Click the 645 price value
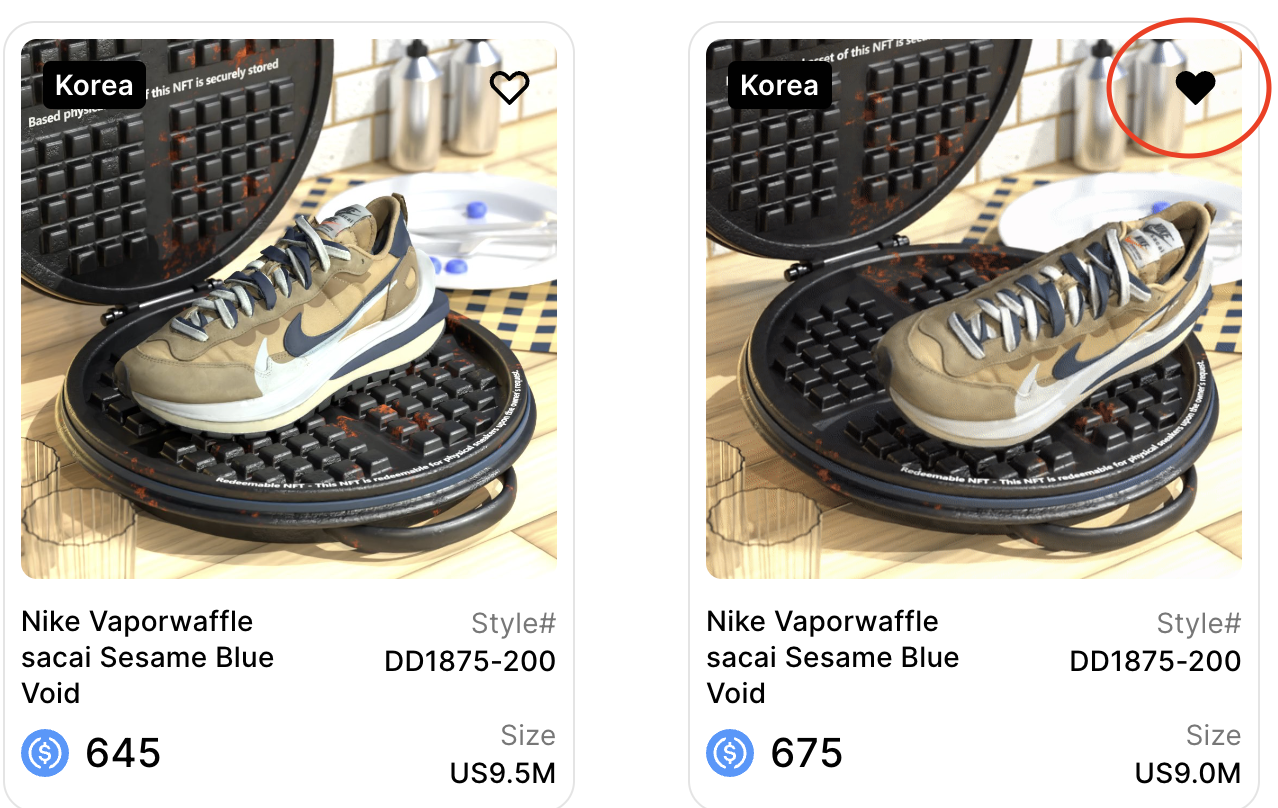Image resolution: width=1278 pixels, height=808 pixels. (123, 753)
